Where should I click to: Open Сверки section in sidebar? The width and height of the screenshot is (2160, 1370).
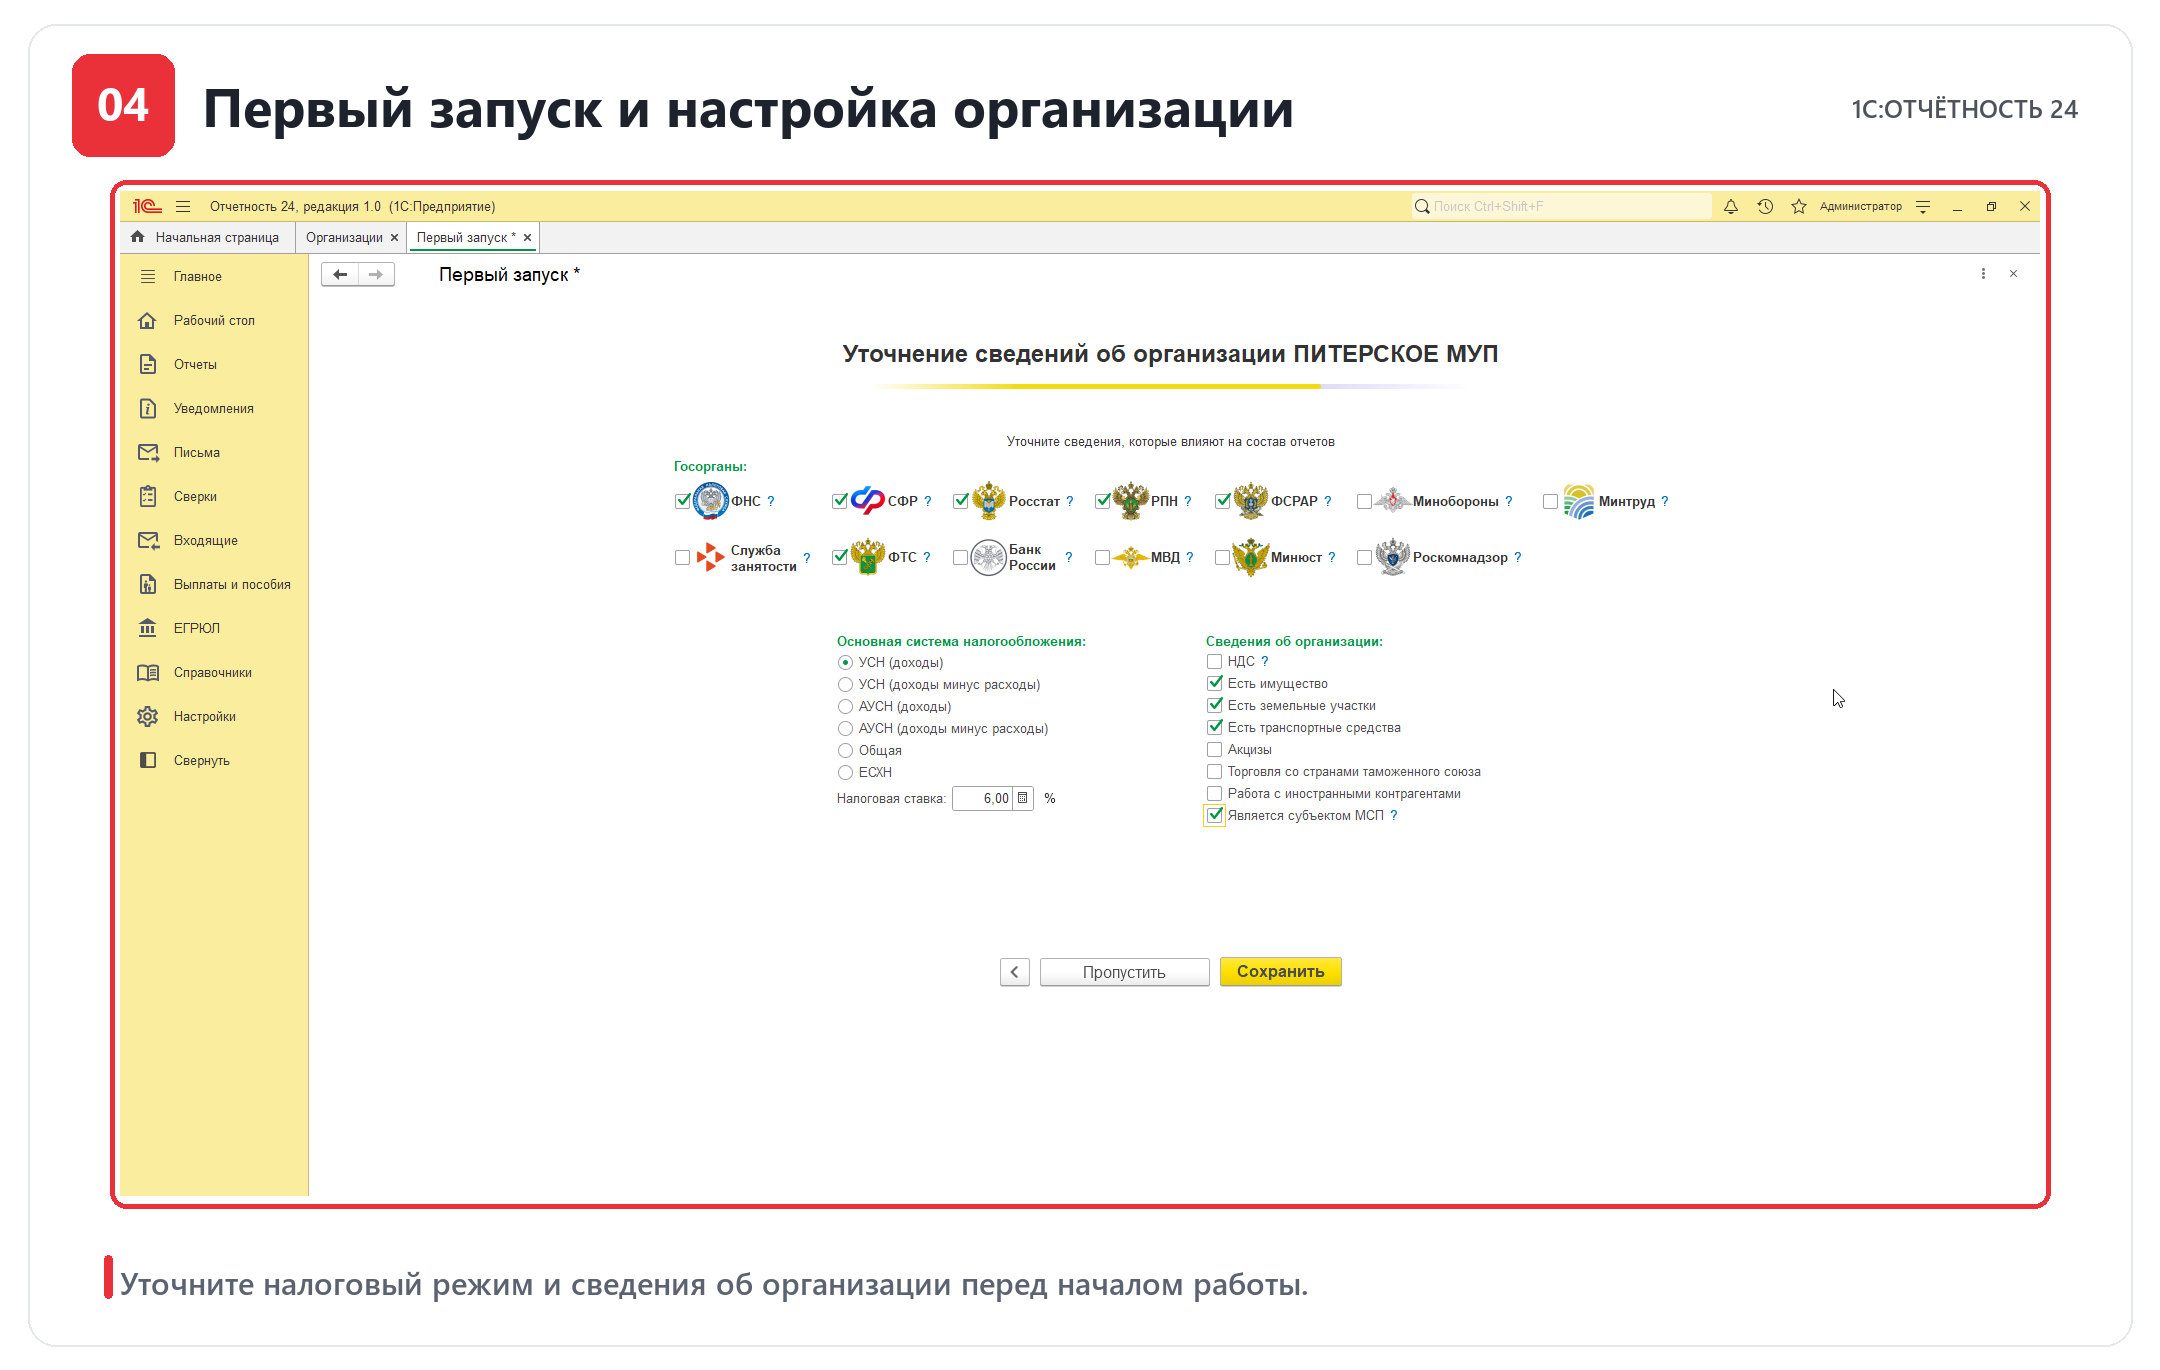(x=214, y=496)
